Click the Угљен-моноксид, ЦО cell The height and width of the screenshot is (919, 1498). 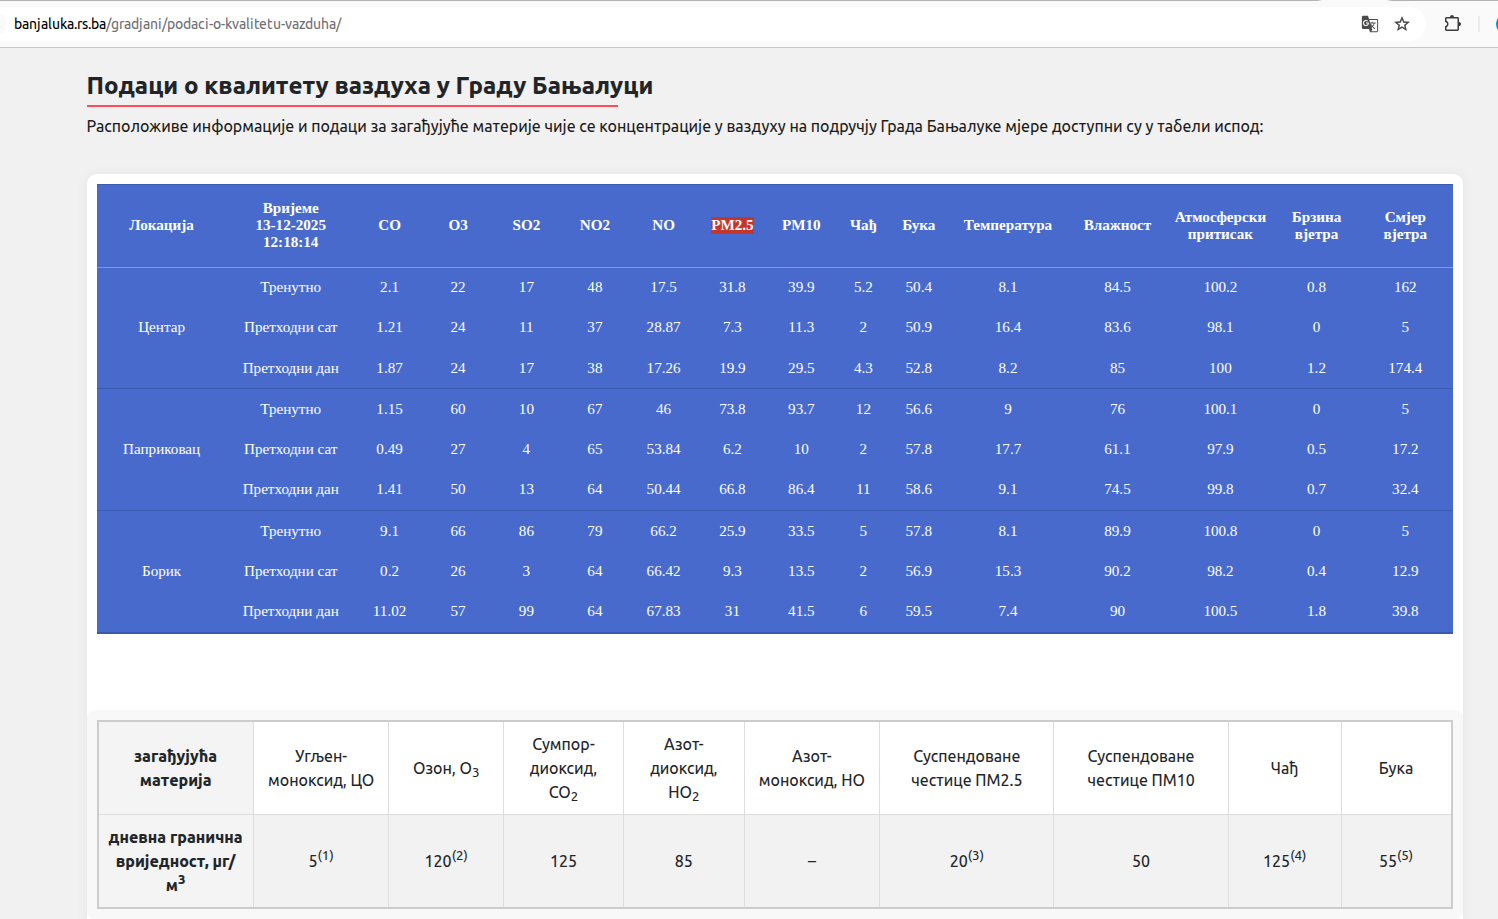tap(321, 768)
